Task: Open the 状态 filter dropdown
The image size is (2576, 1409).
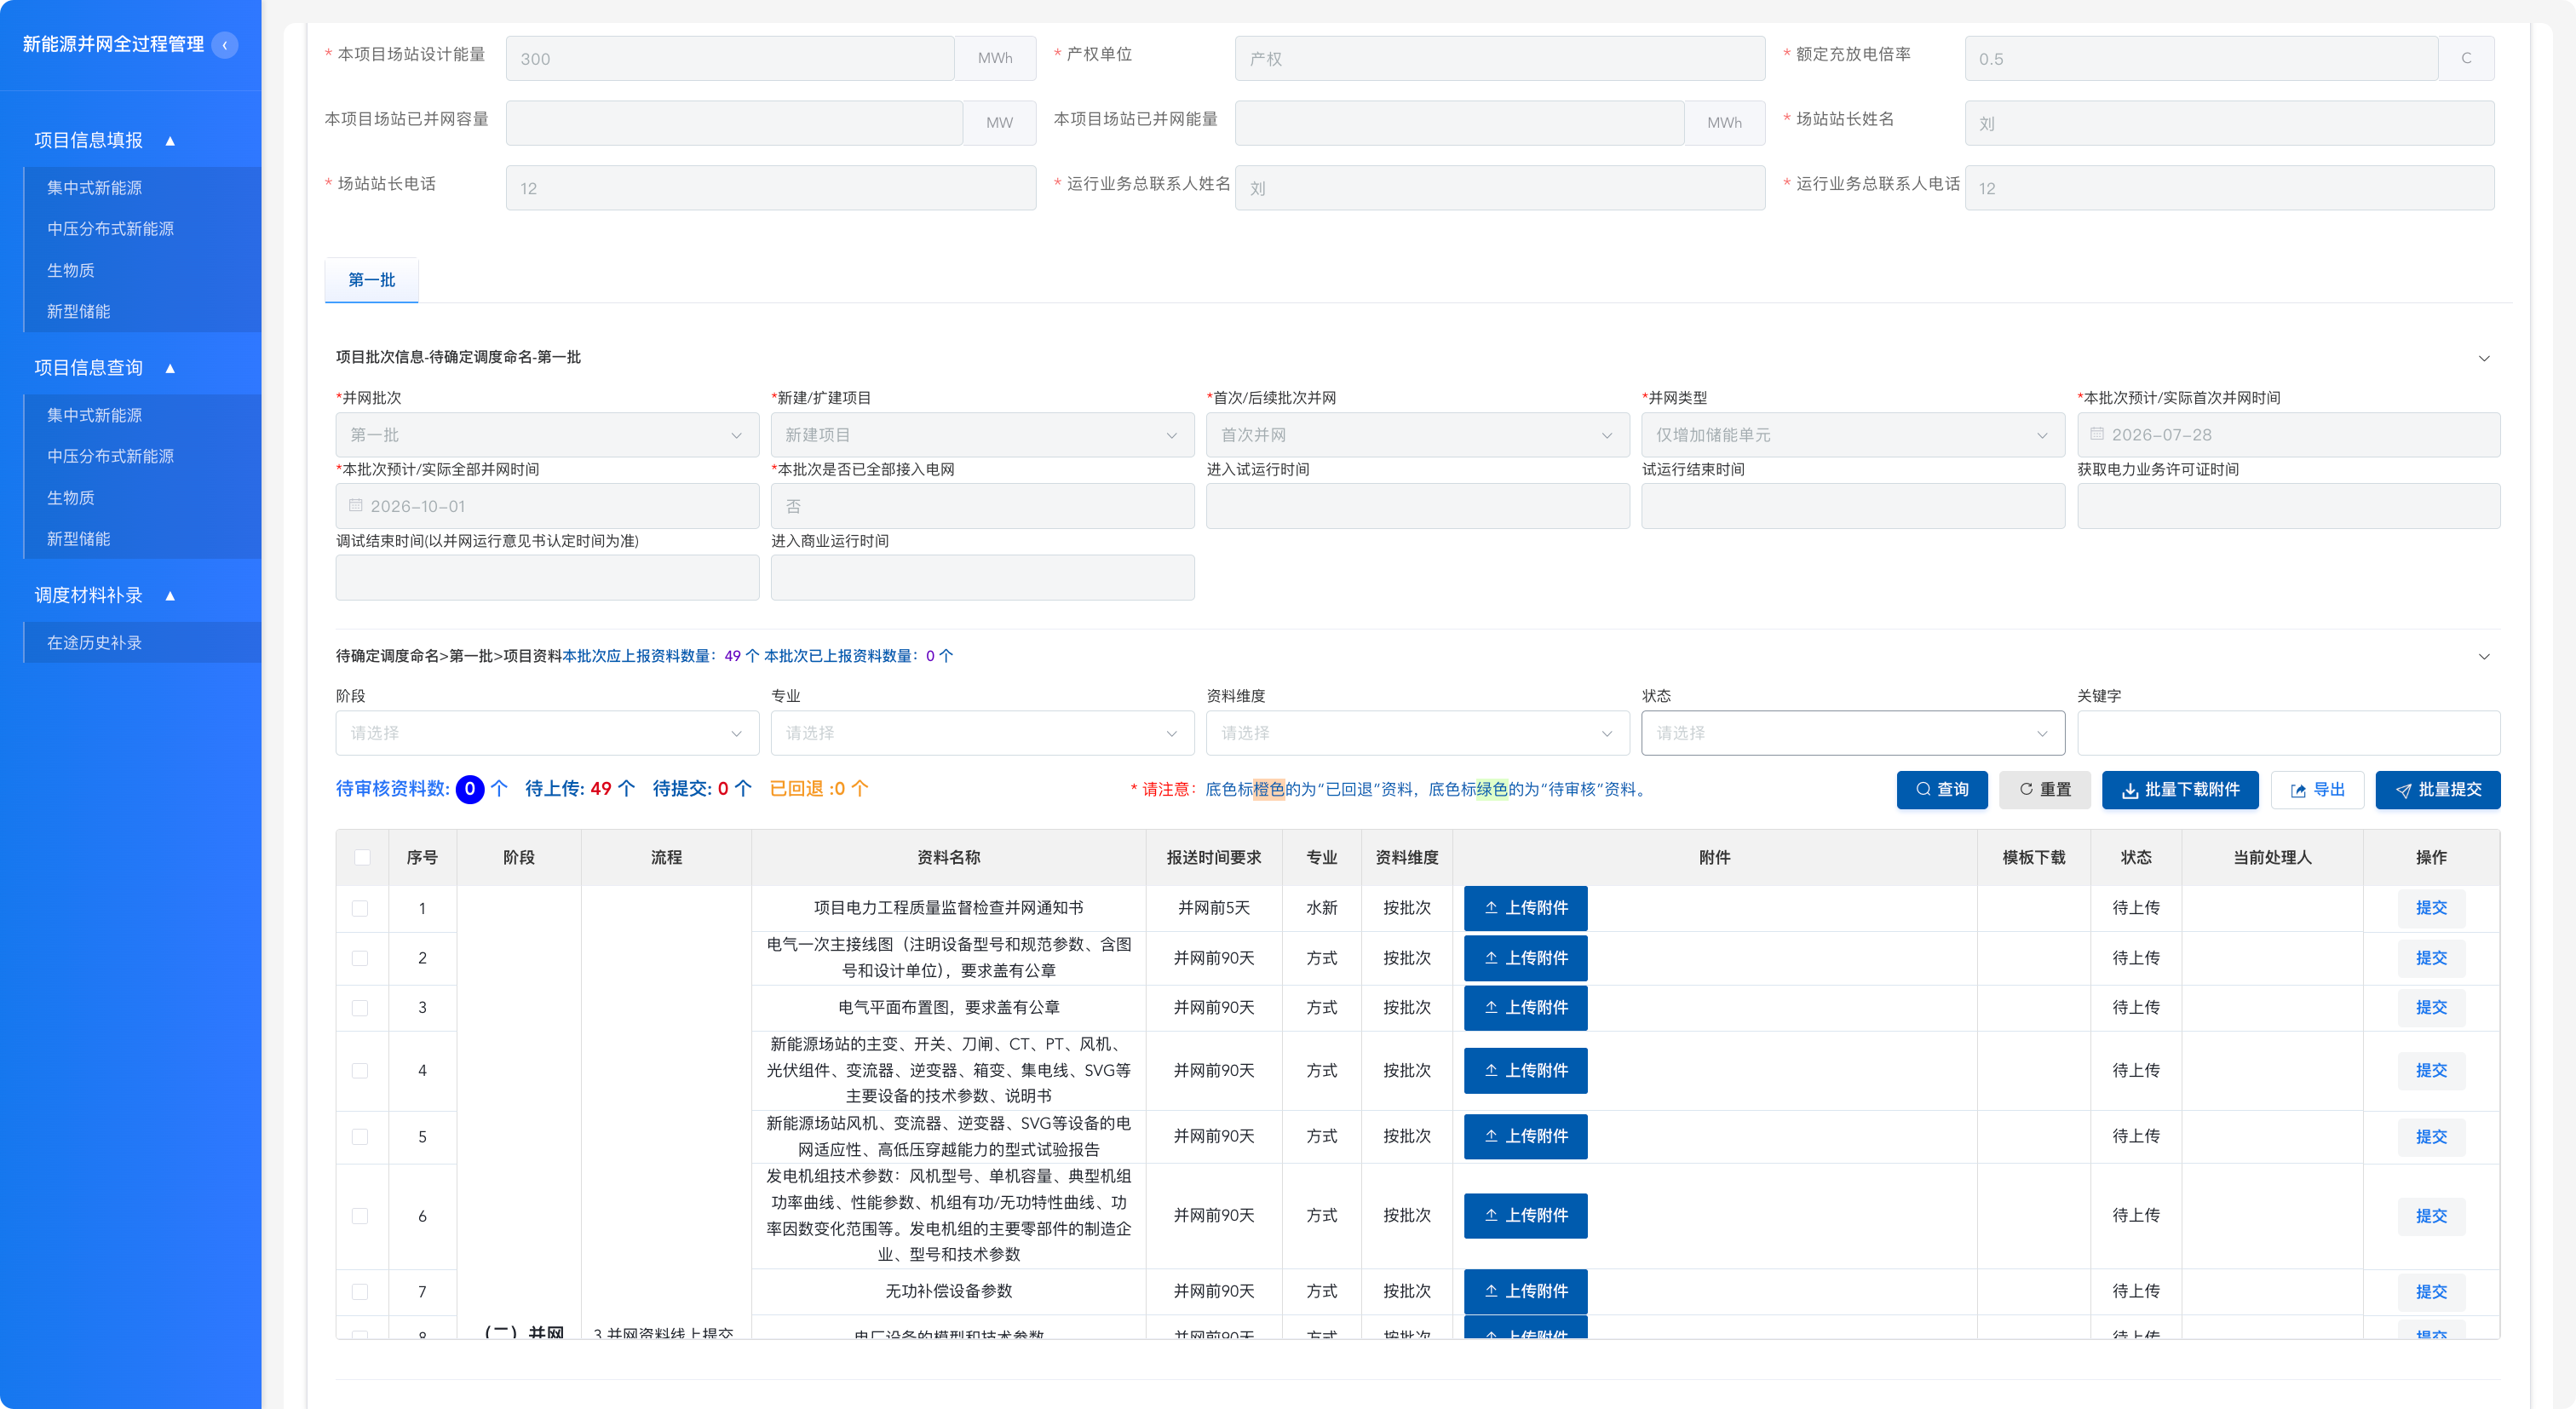Action: [1853, 733]
